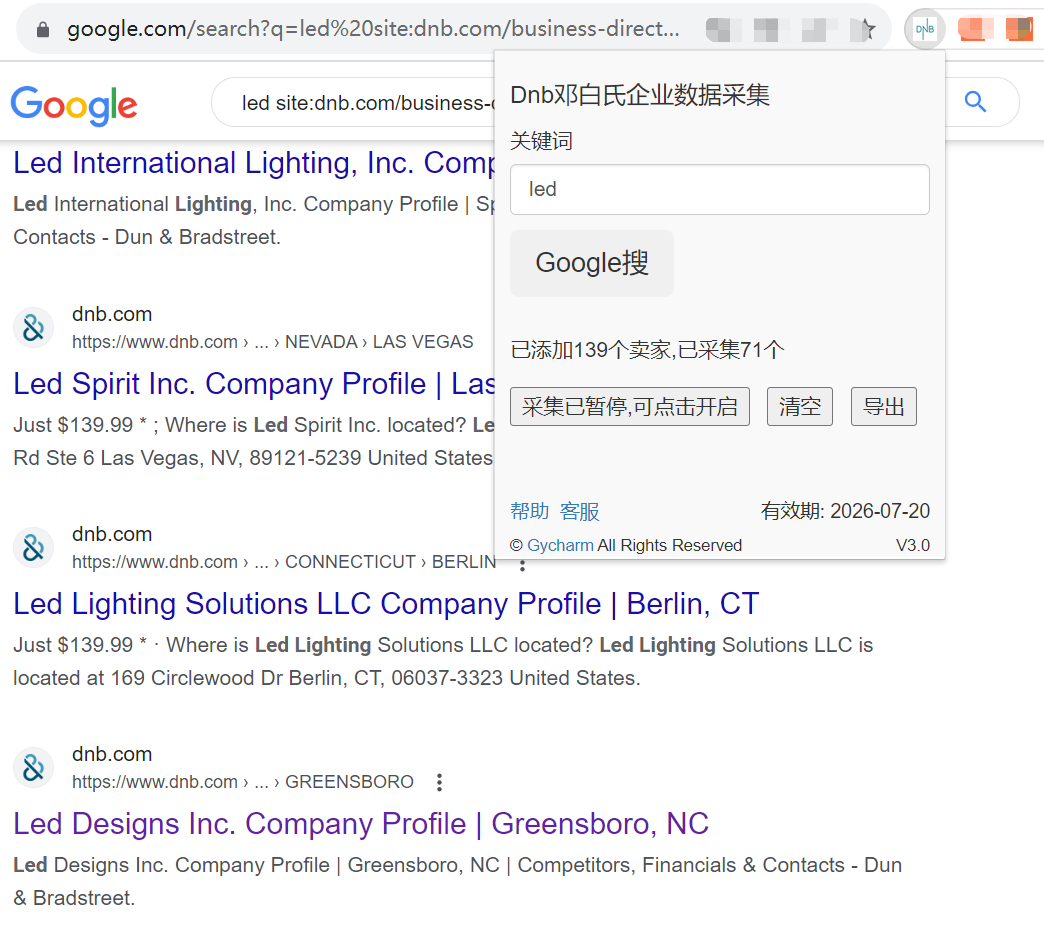1044x941 pixels.
Task: Open Led Lighting Solutions LLC result
Action: (x=386, y=604)
